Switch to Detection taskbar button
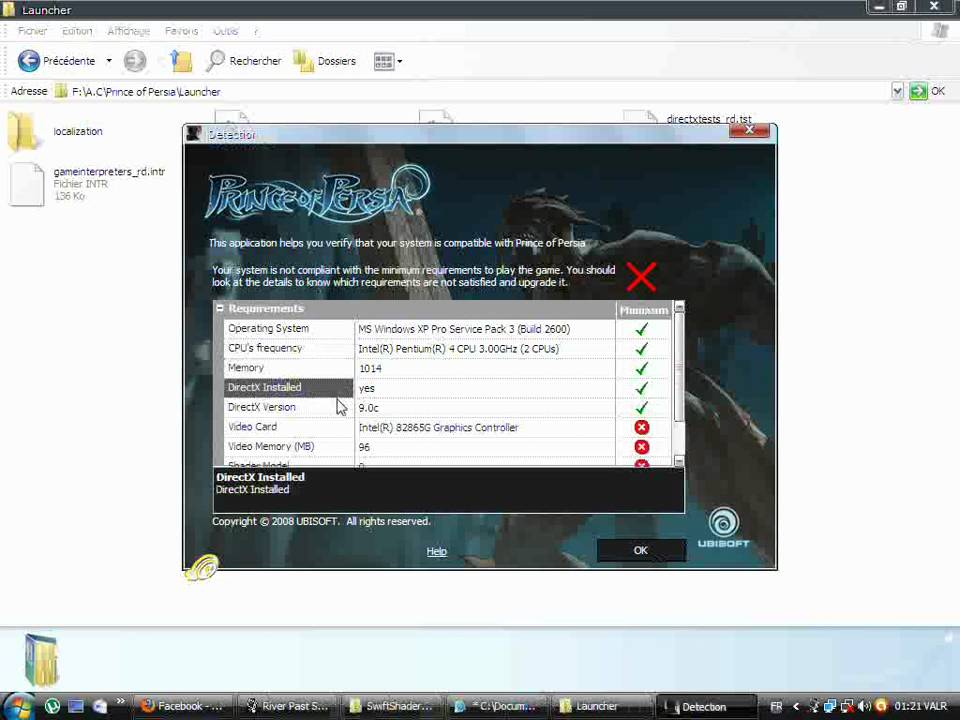The width and height of the screenshot is (960, 720). click(x=706, y=707)
